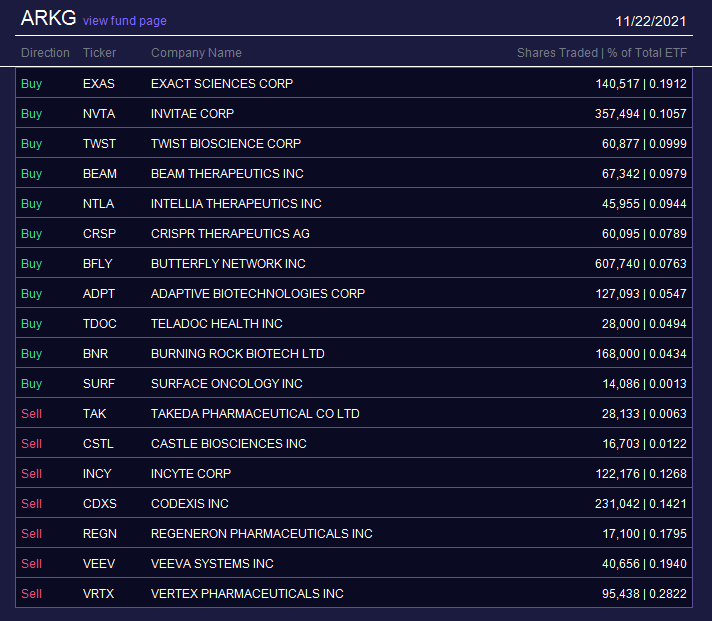712x621 pixels.
Task: Select the SURF ticker cell
Action: pos(99,383)
